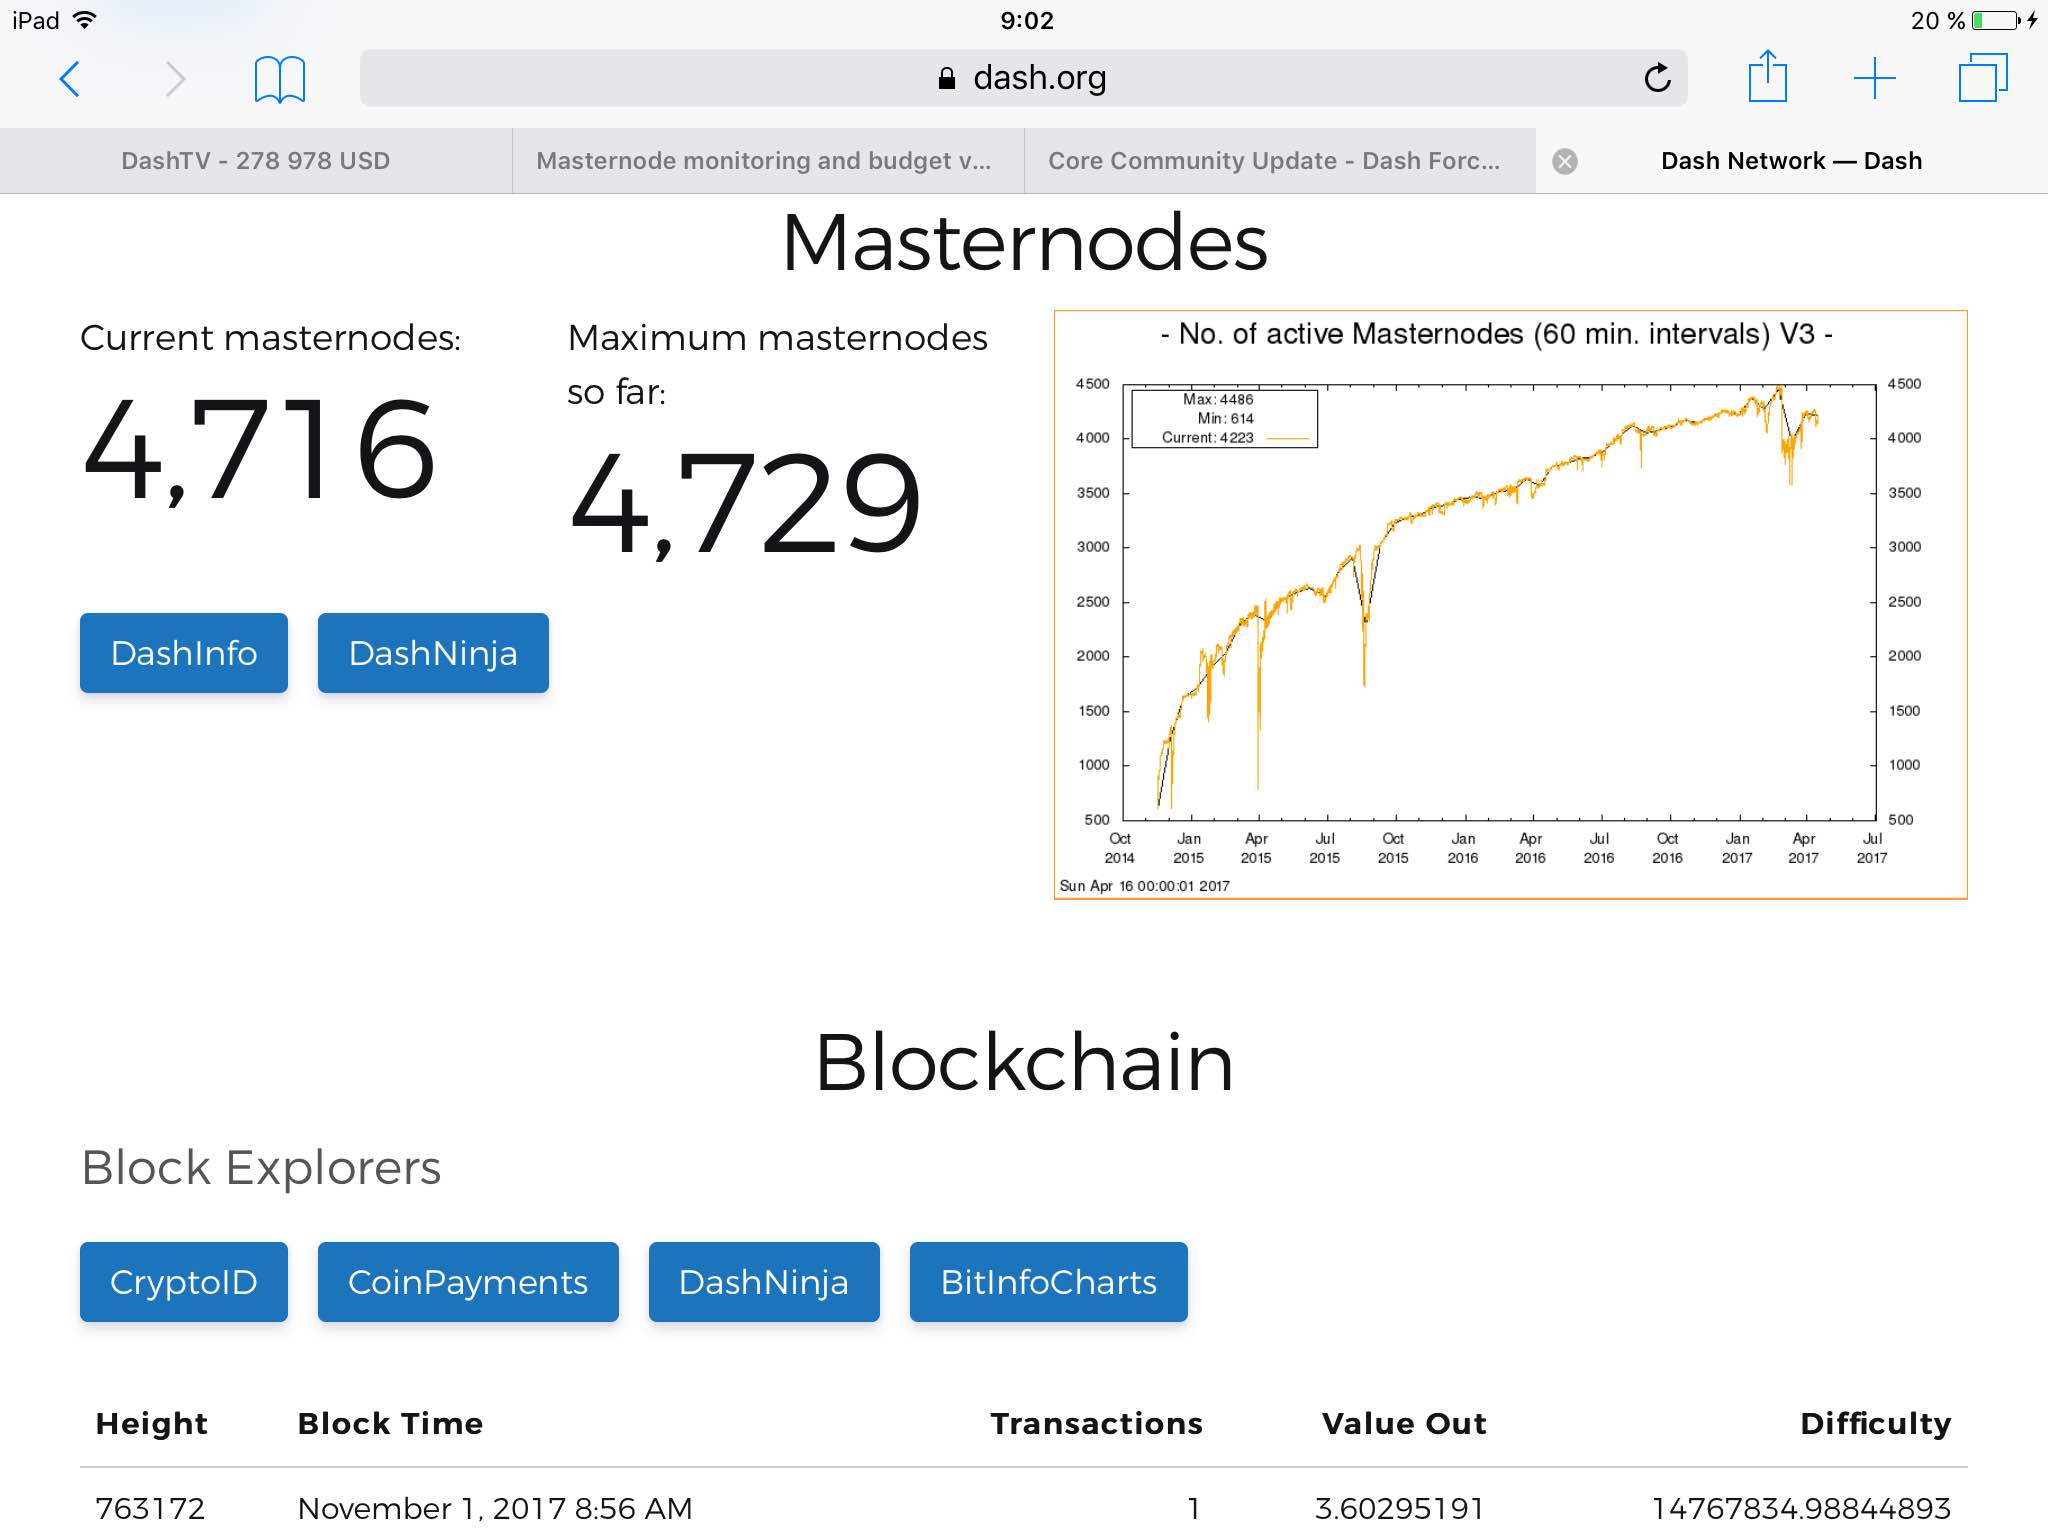The image size is (2048, 1536).
Task: Open DashNinja under Block Explorers
Action: [764, 1282]
